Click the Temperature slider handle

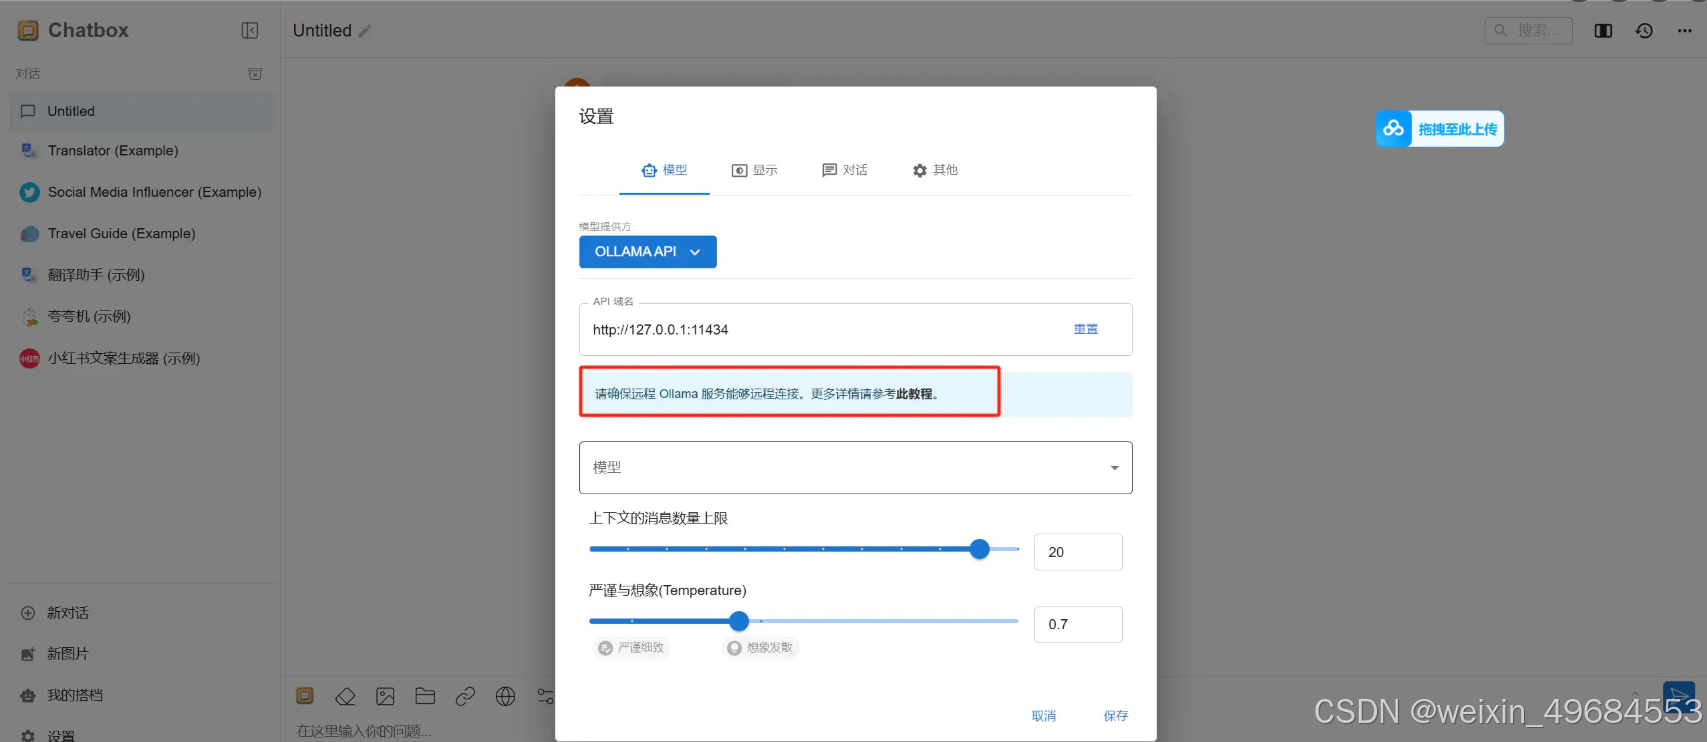pyautogui.click(x=739, y=621)
